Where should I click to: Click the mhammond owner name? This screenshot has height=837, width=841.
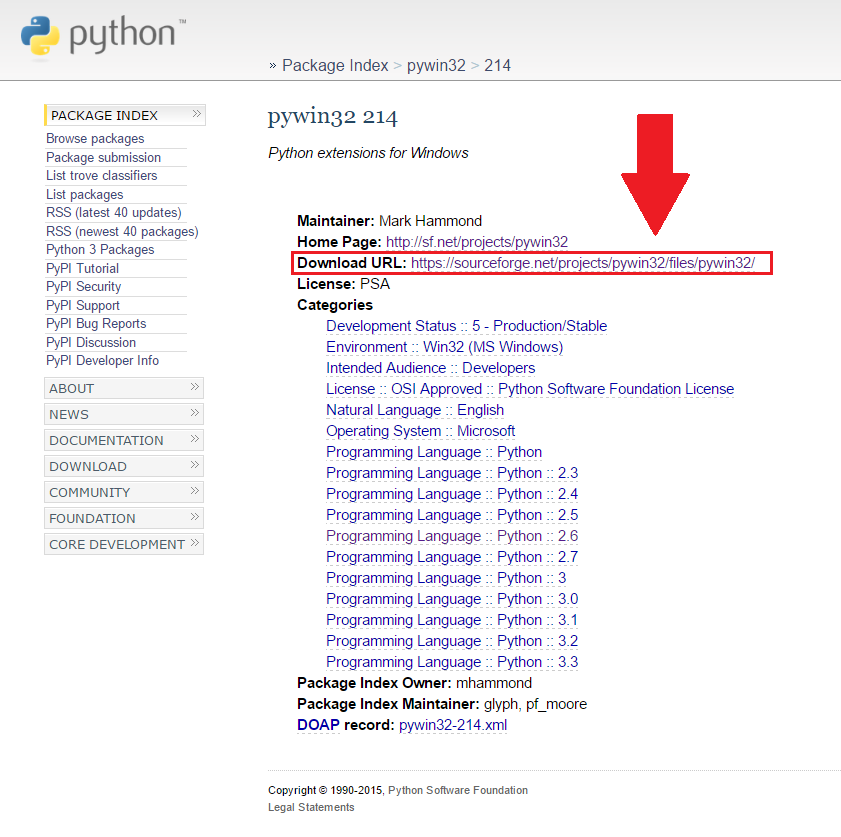point(494,683)
